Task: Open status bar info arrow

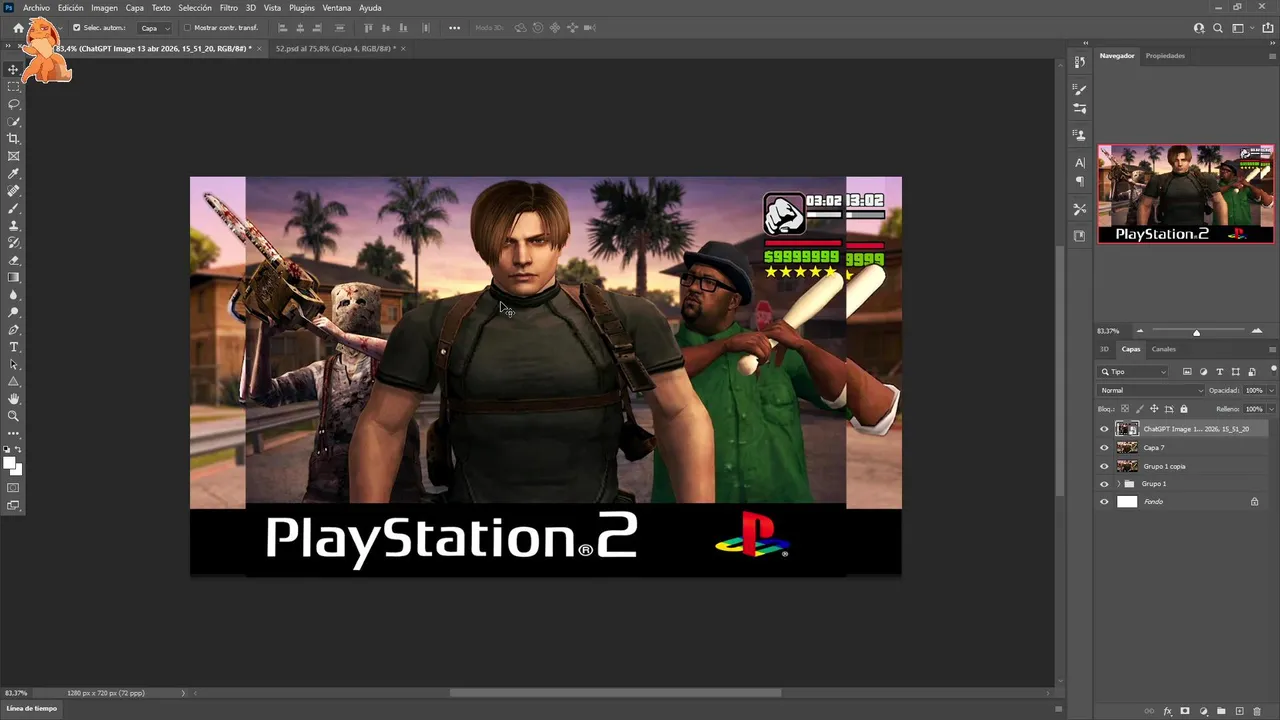Action: [x=183, y=693]
